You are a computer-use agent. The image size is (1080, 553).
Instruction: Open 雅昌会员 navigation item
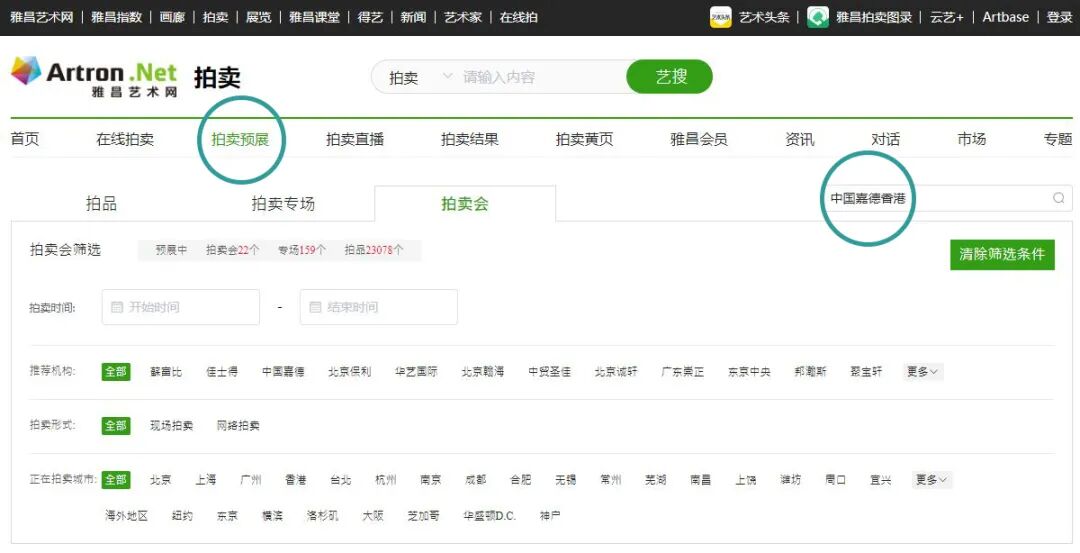pos(699,139)
